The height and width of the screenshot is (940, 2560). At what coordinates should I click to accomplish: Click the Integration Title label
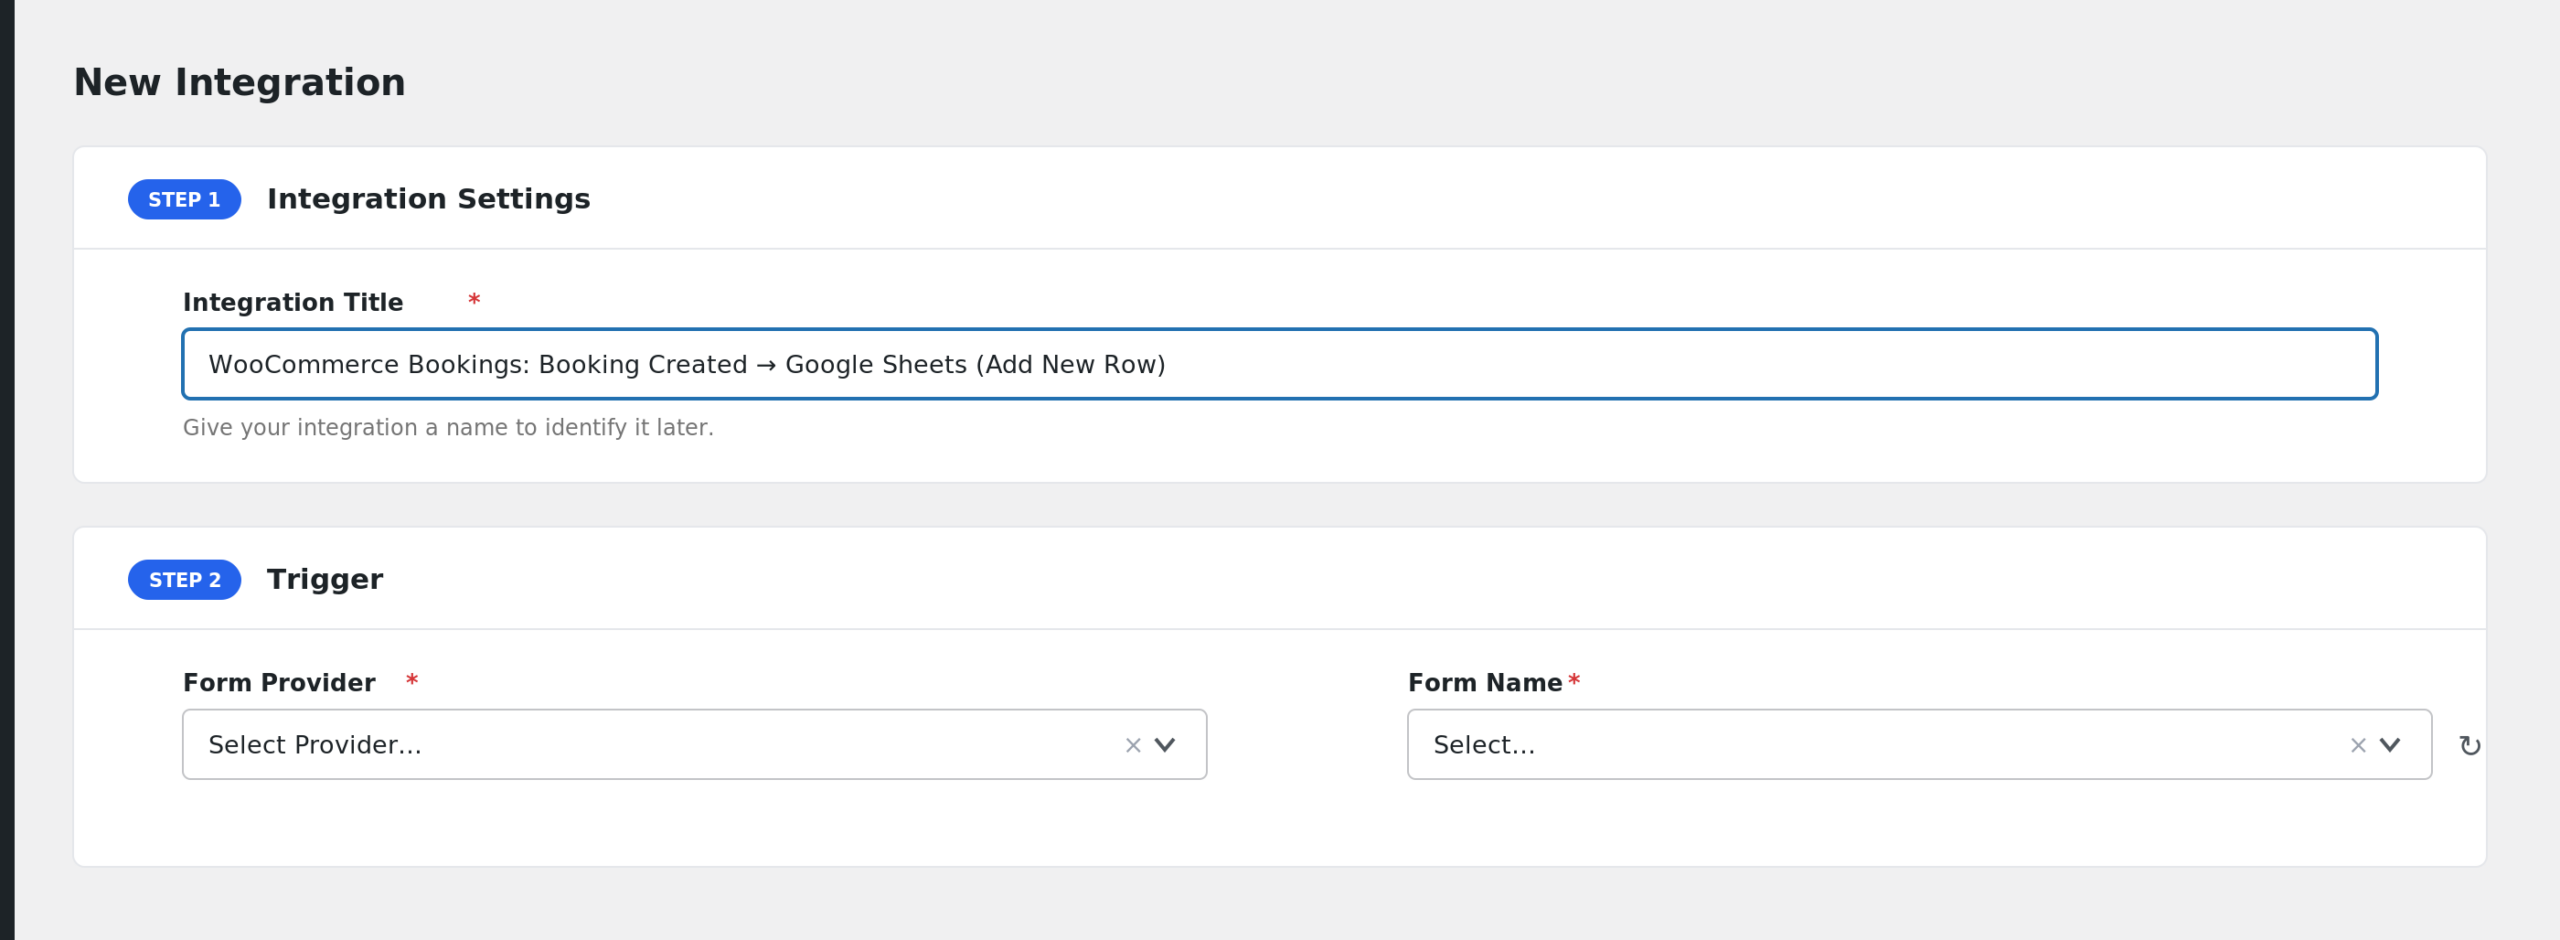(293, 302)
